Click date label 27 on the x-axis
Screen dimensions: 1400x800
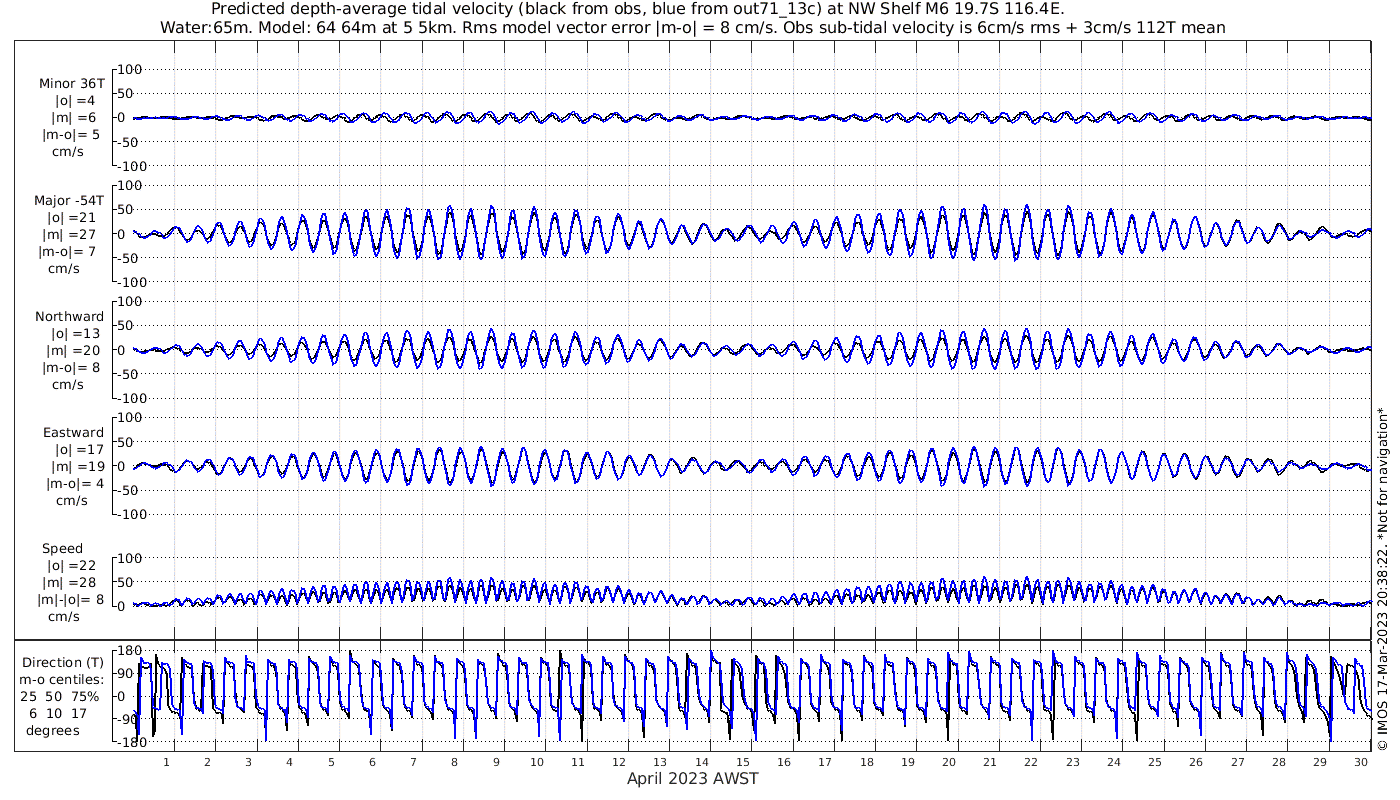coord(1238,762)
